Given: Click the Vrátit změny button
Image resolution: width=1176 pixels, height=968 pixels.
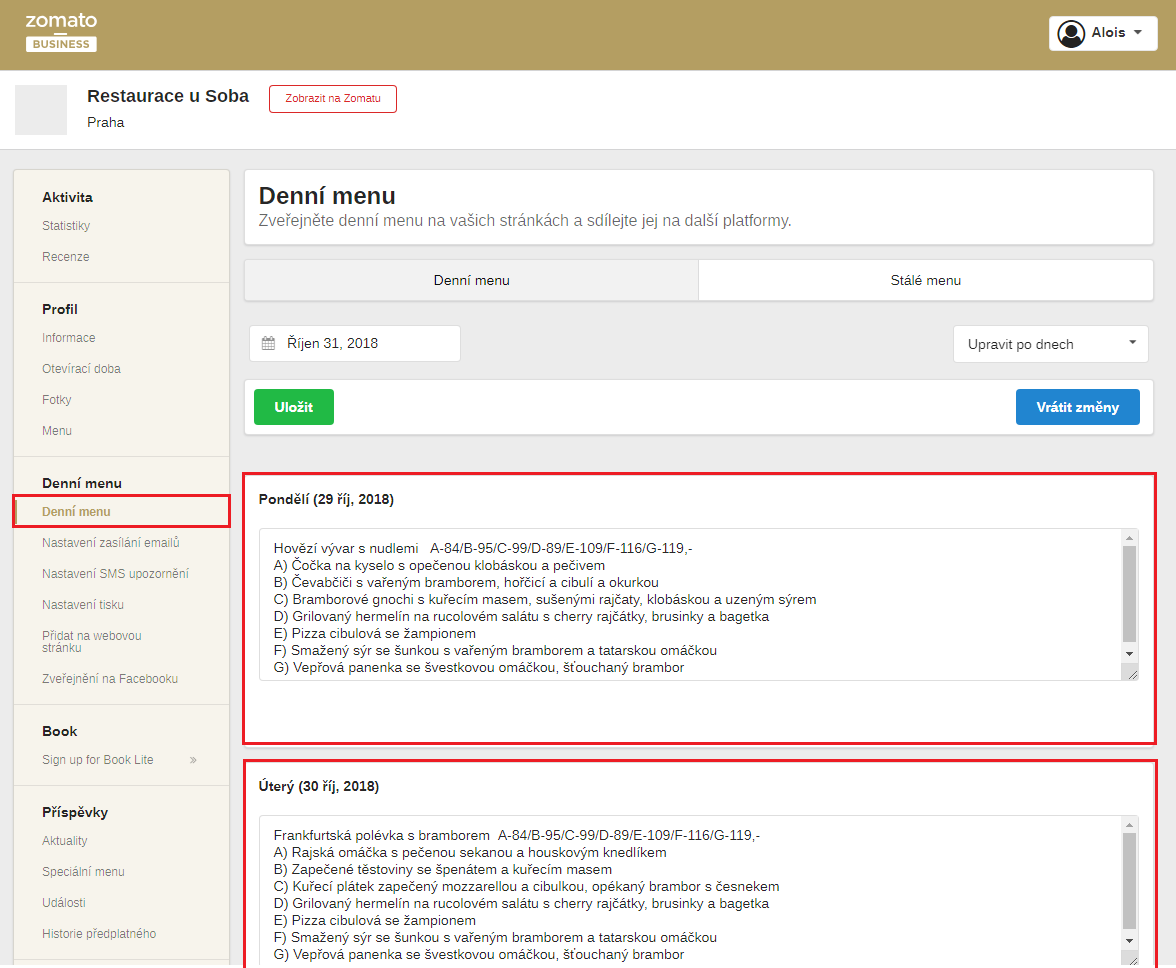Looking at the screenshot, I should click(1077, 407).
